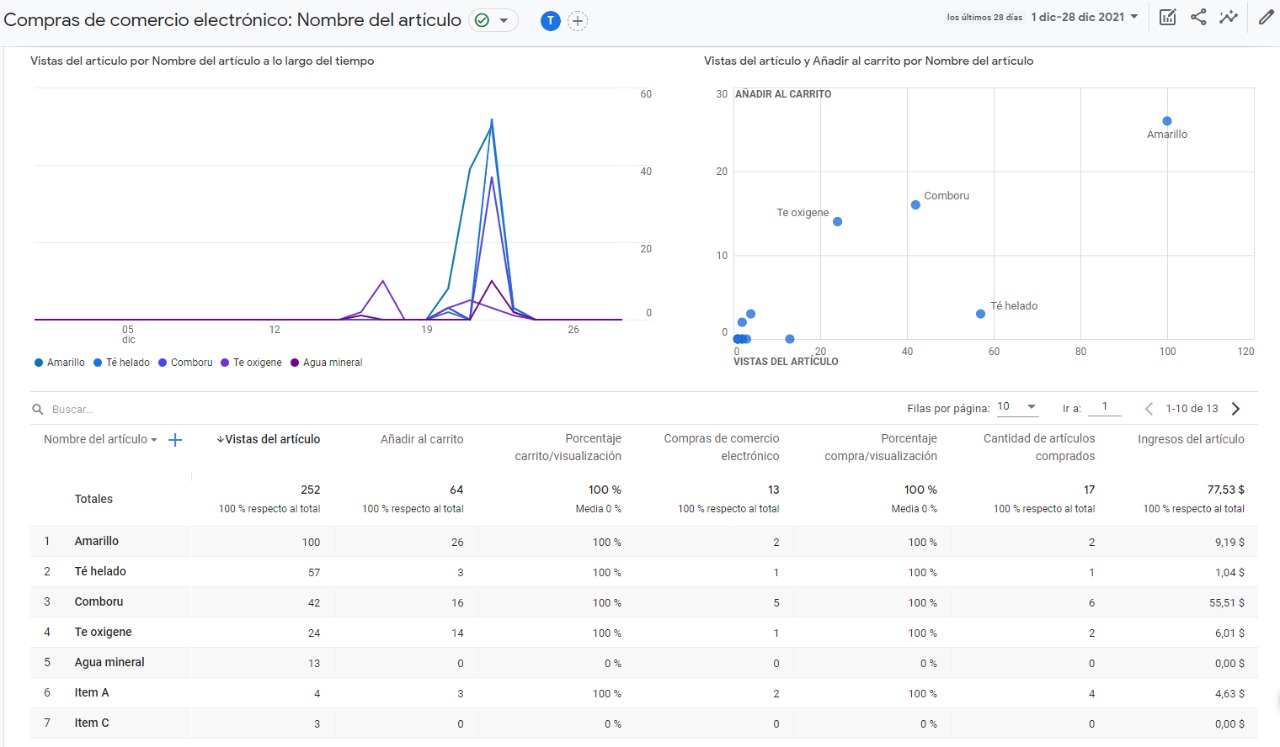
Task: Click Agua mineral legend entry
Action: (x=326, y=363)
